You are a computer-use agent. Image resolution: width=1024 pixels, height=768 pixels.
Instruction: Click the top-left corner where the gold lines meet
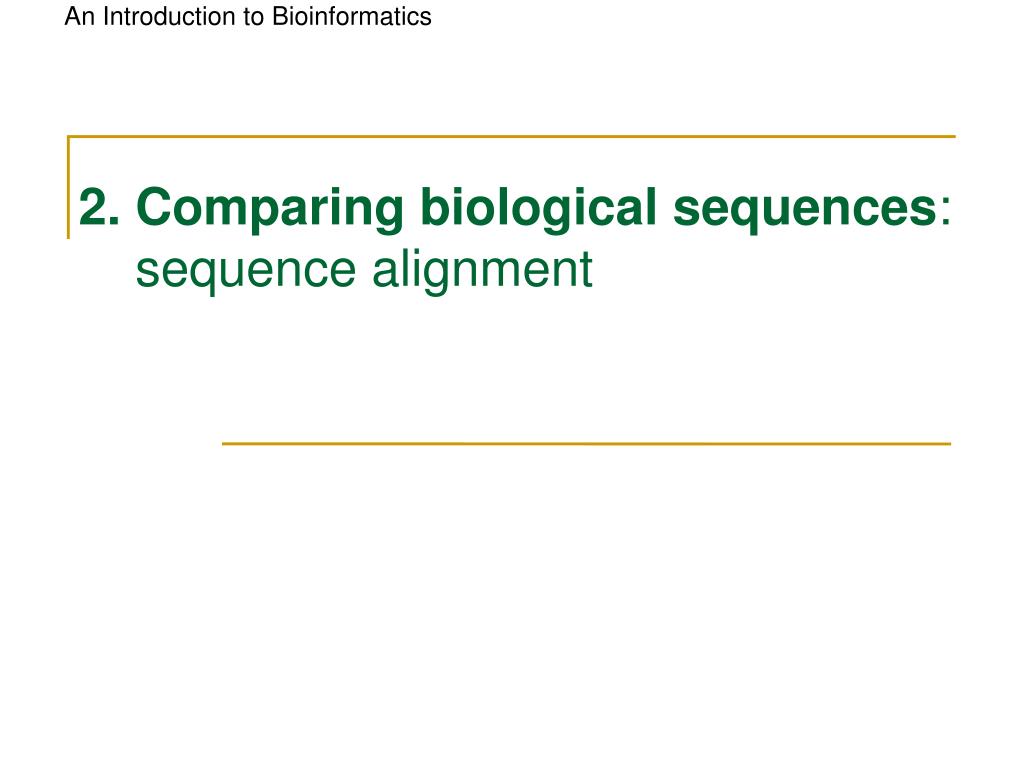pyautogui.click(x=69, y=136)
